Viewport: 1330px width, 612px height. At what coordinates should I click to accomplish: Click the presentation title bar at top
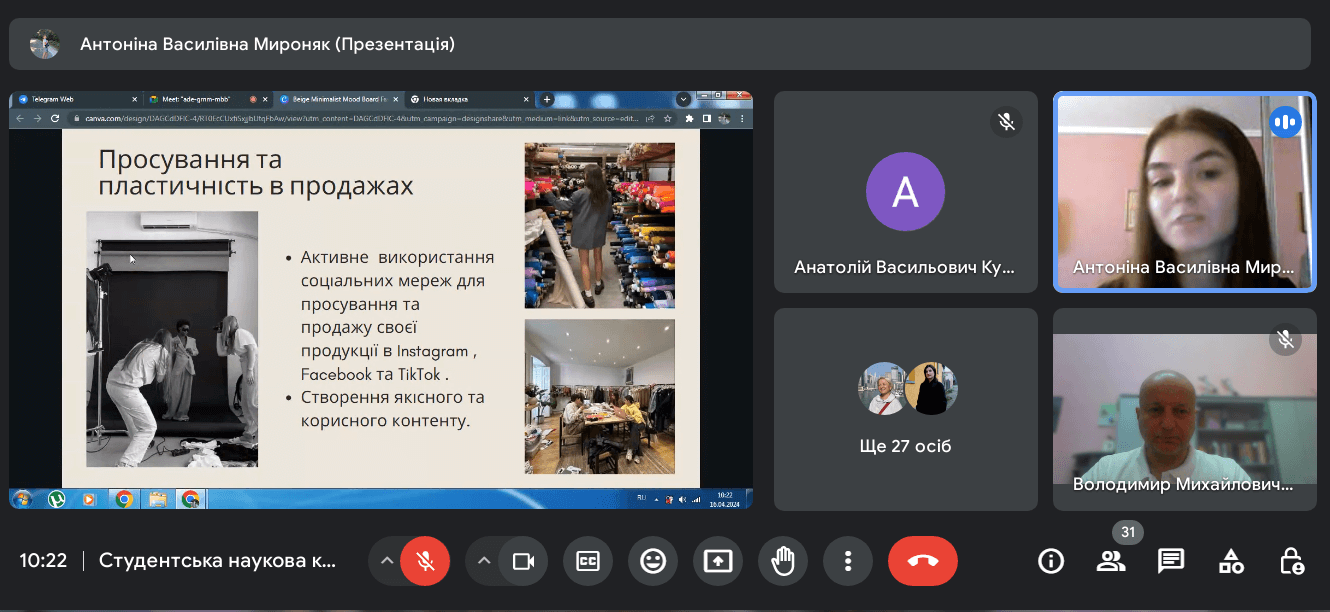tap(660, 44)
